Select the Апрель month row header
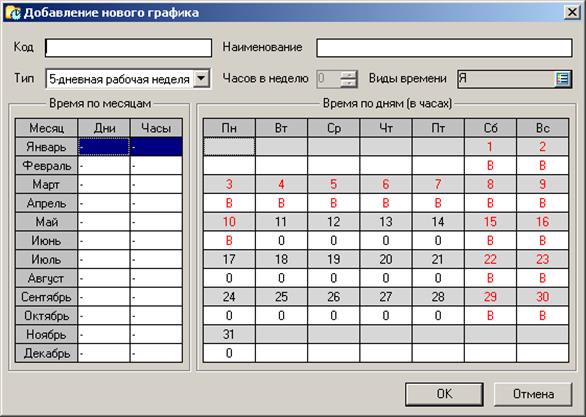 coord(46,203)
